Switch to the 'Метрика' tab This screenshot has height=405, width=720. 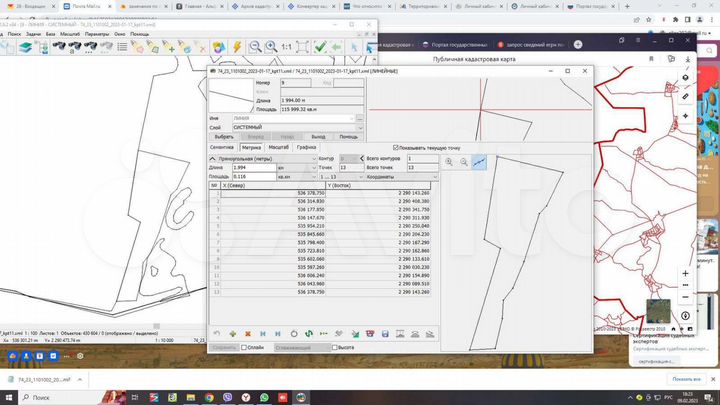pos(252,147)
